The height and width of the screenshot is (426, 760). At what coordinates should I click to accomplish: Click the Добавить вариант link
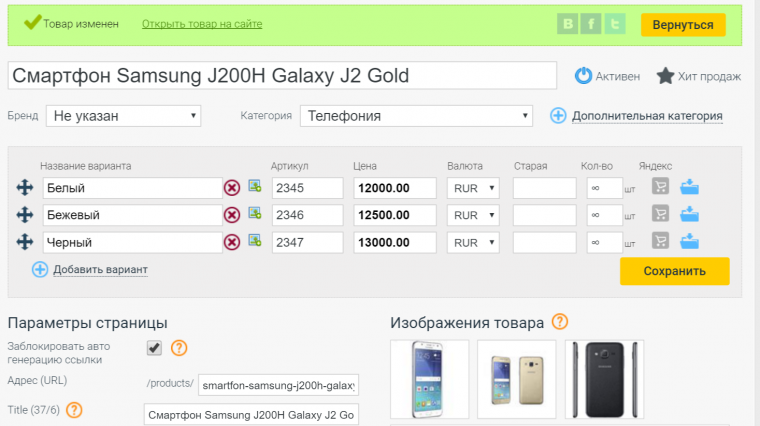click(100, 269)
